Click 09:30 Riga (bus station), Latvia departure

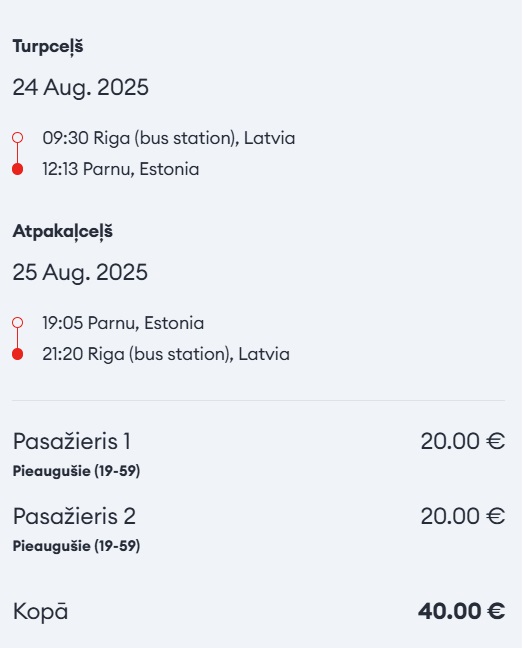tap(169, 138)
